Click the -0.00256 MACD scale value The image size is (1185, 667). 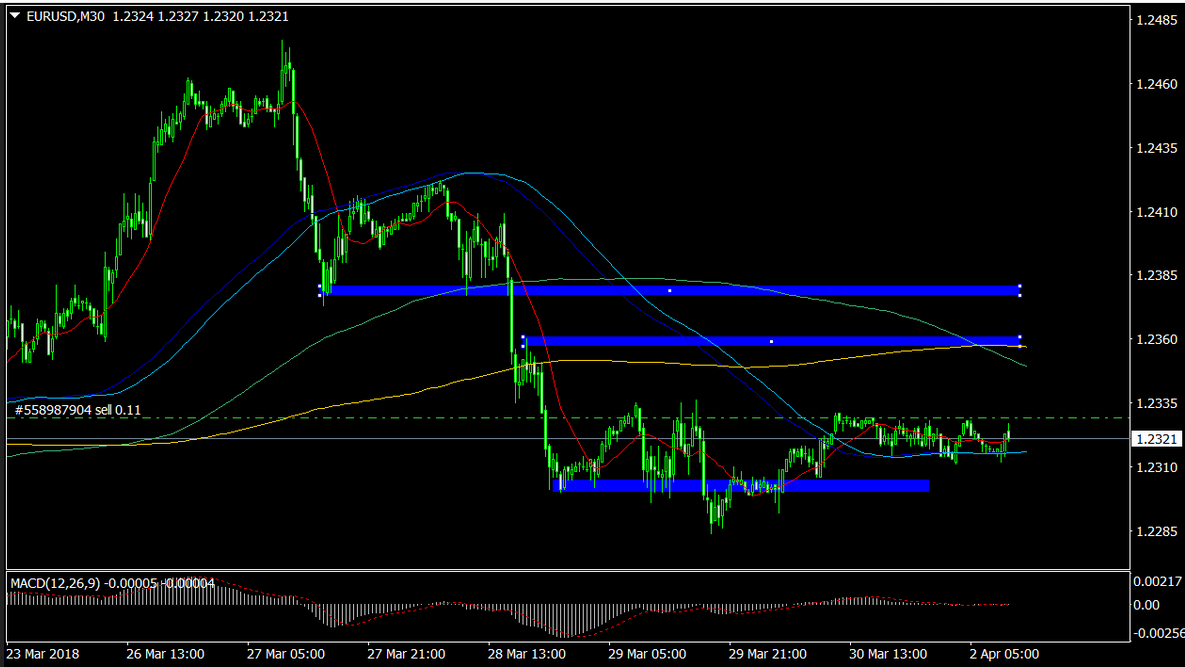(1156, 633)
